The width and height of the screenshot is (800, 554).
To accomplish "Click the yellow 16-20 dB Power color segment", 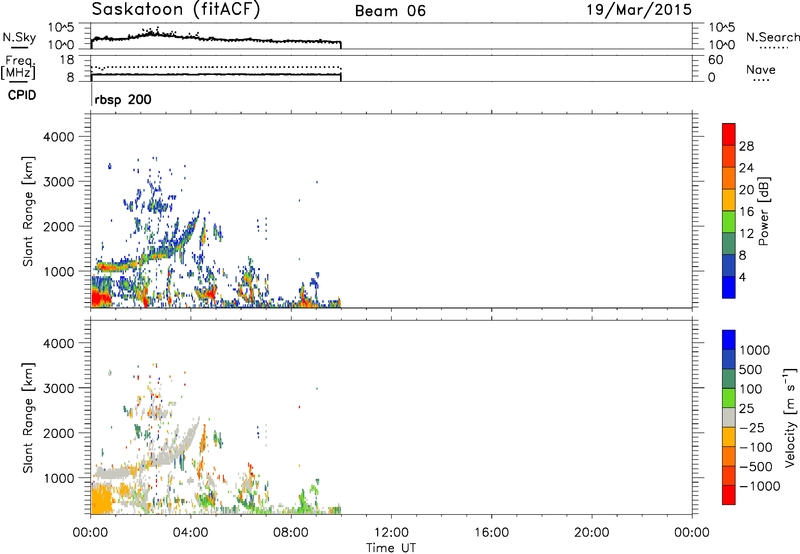I will point(729,200).
